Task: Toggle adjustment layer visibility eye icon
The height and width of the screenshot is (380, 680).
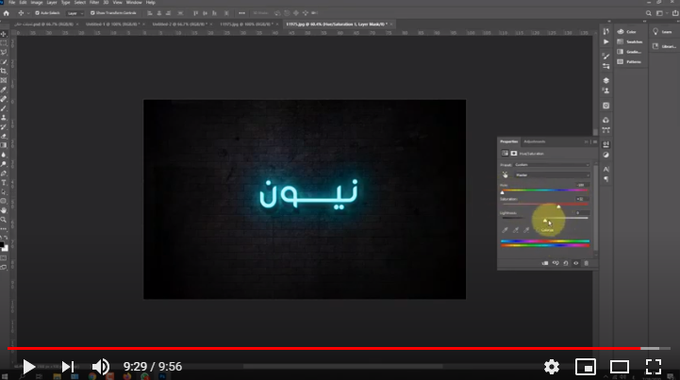Action: pyautogui.click(x=576, y=263)
